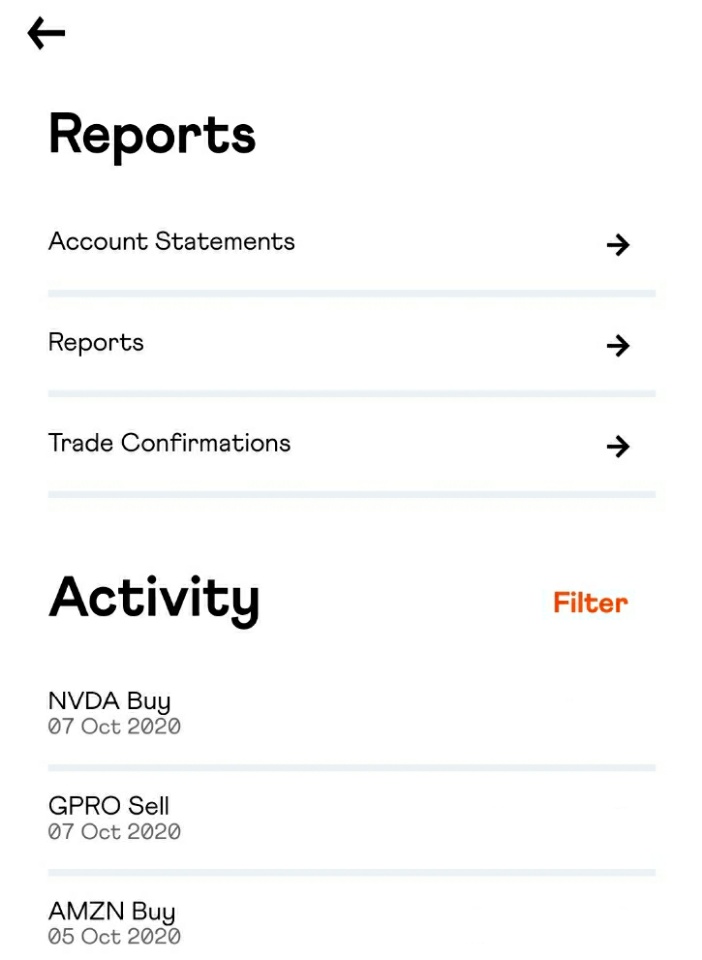Click the divider beneath Trade Confirmations
The width and height of the screenshot is (702, 960).
[351, 494]
